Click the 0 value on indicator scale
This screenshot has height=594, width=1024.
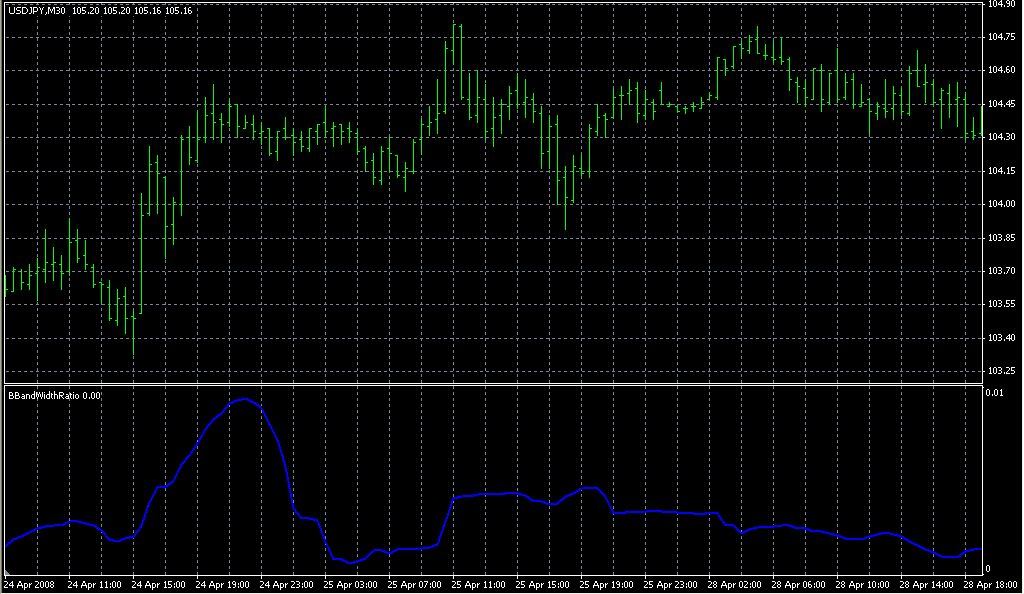(x=987, y=569)
